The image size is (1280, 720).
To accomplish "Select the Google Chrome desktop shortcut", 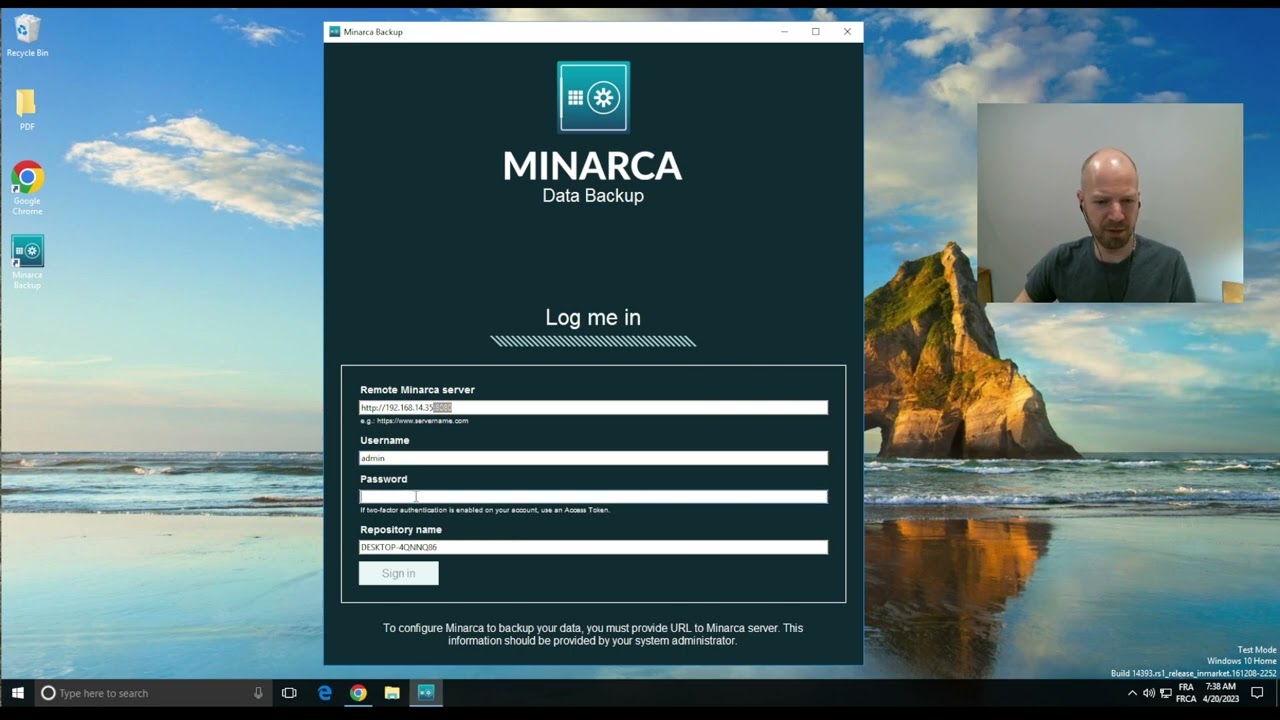I will 27,188.
